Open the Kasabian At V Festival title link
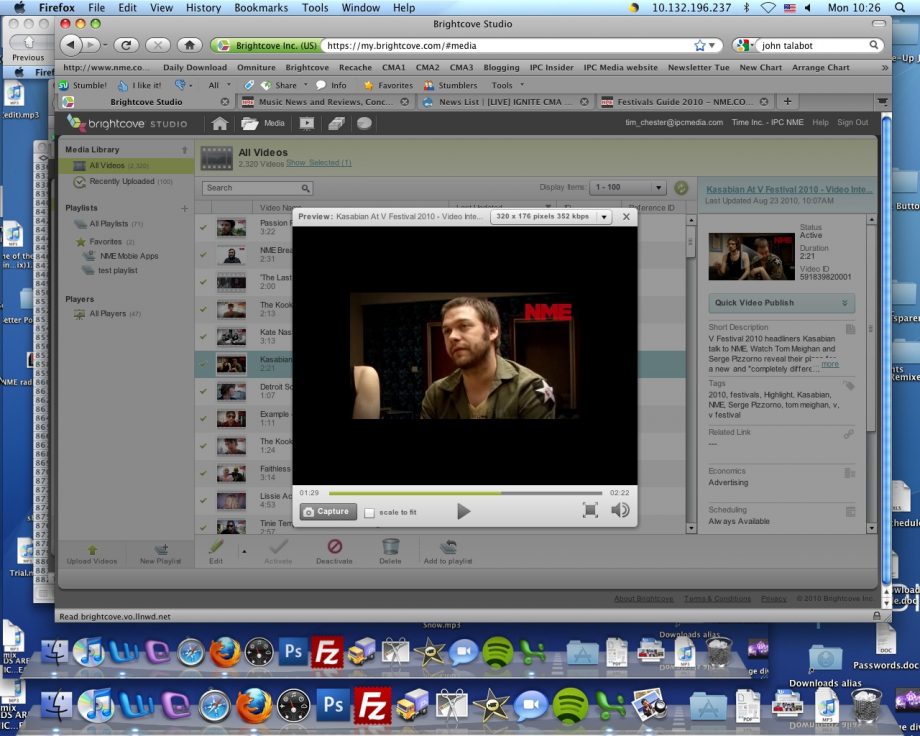920x736 pixels. click(x=789, y=190)
